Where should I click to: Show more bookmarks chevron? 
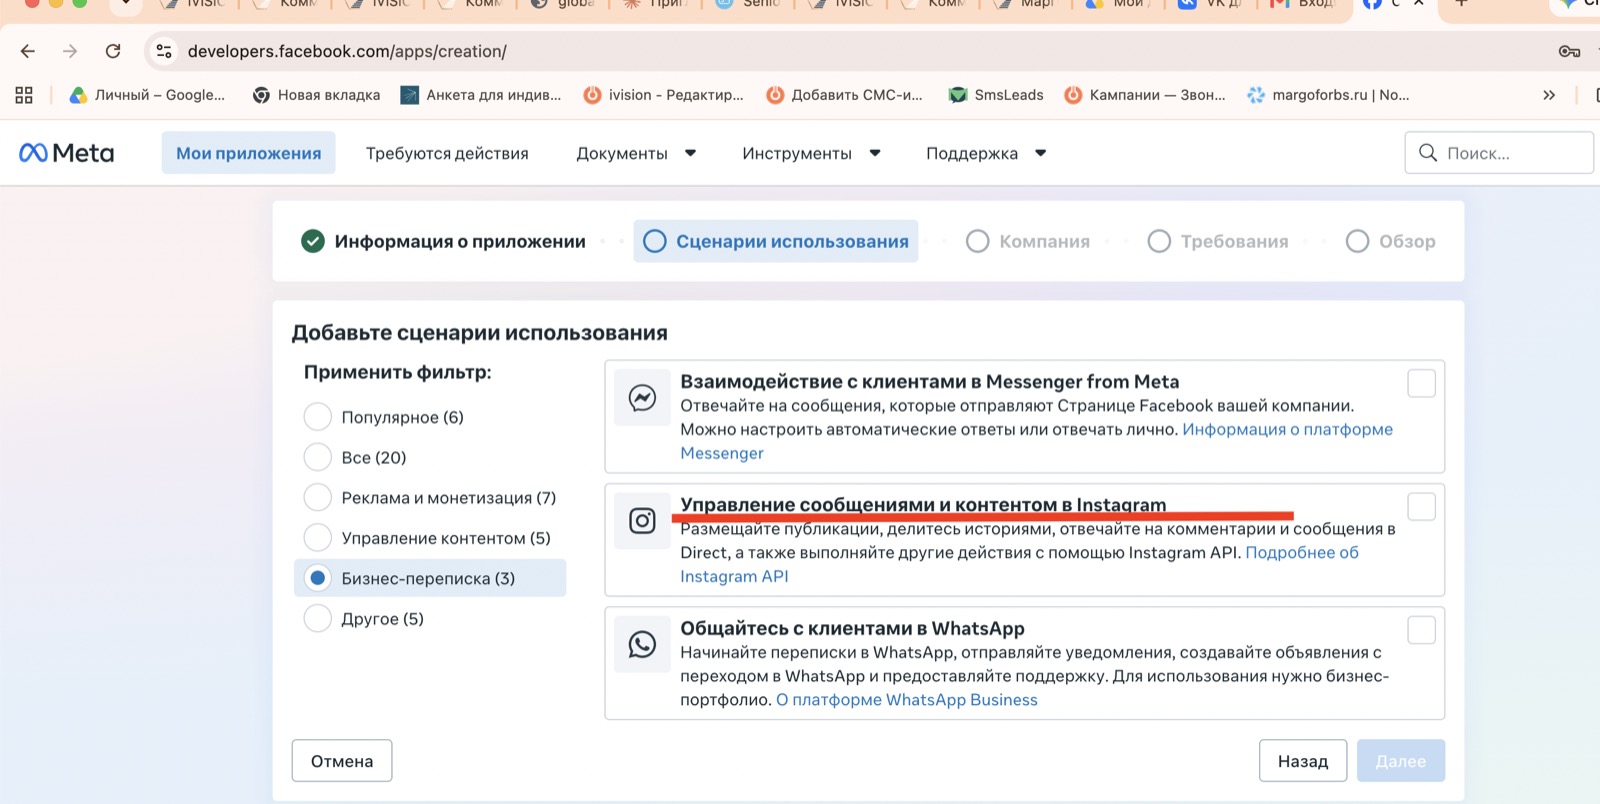tap(1549, 95)
